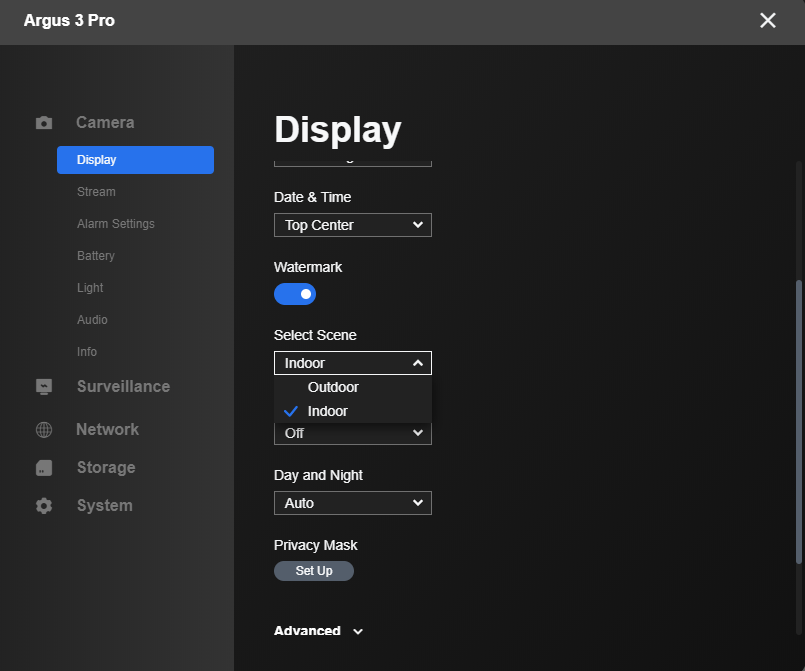Click the Camera section label
805x671 pixels.
point(105,123)
